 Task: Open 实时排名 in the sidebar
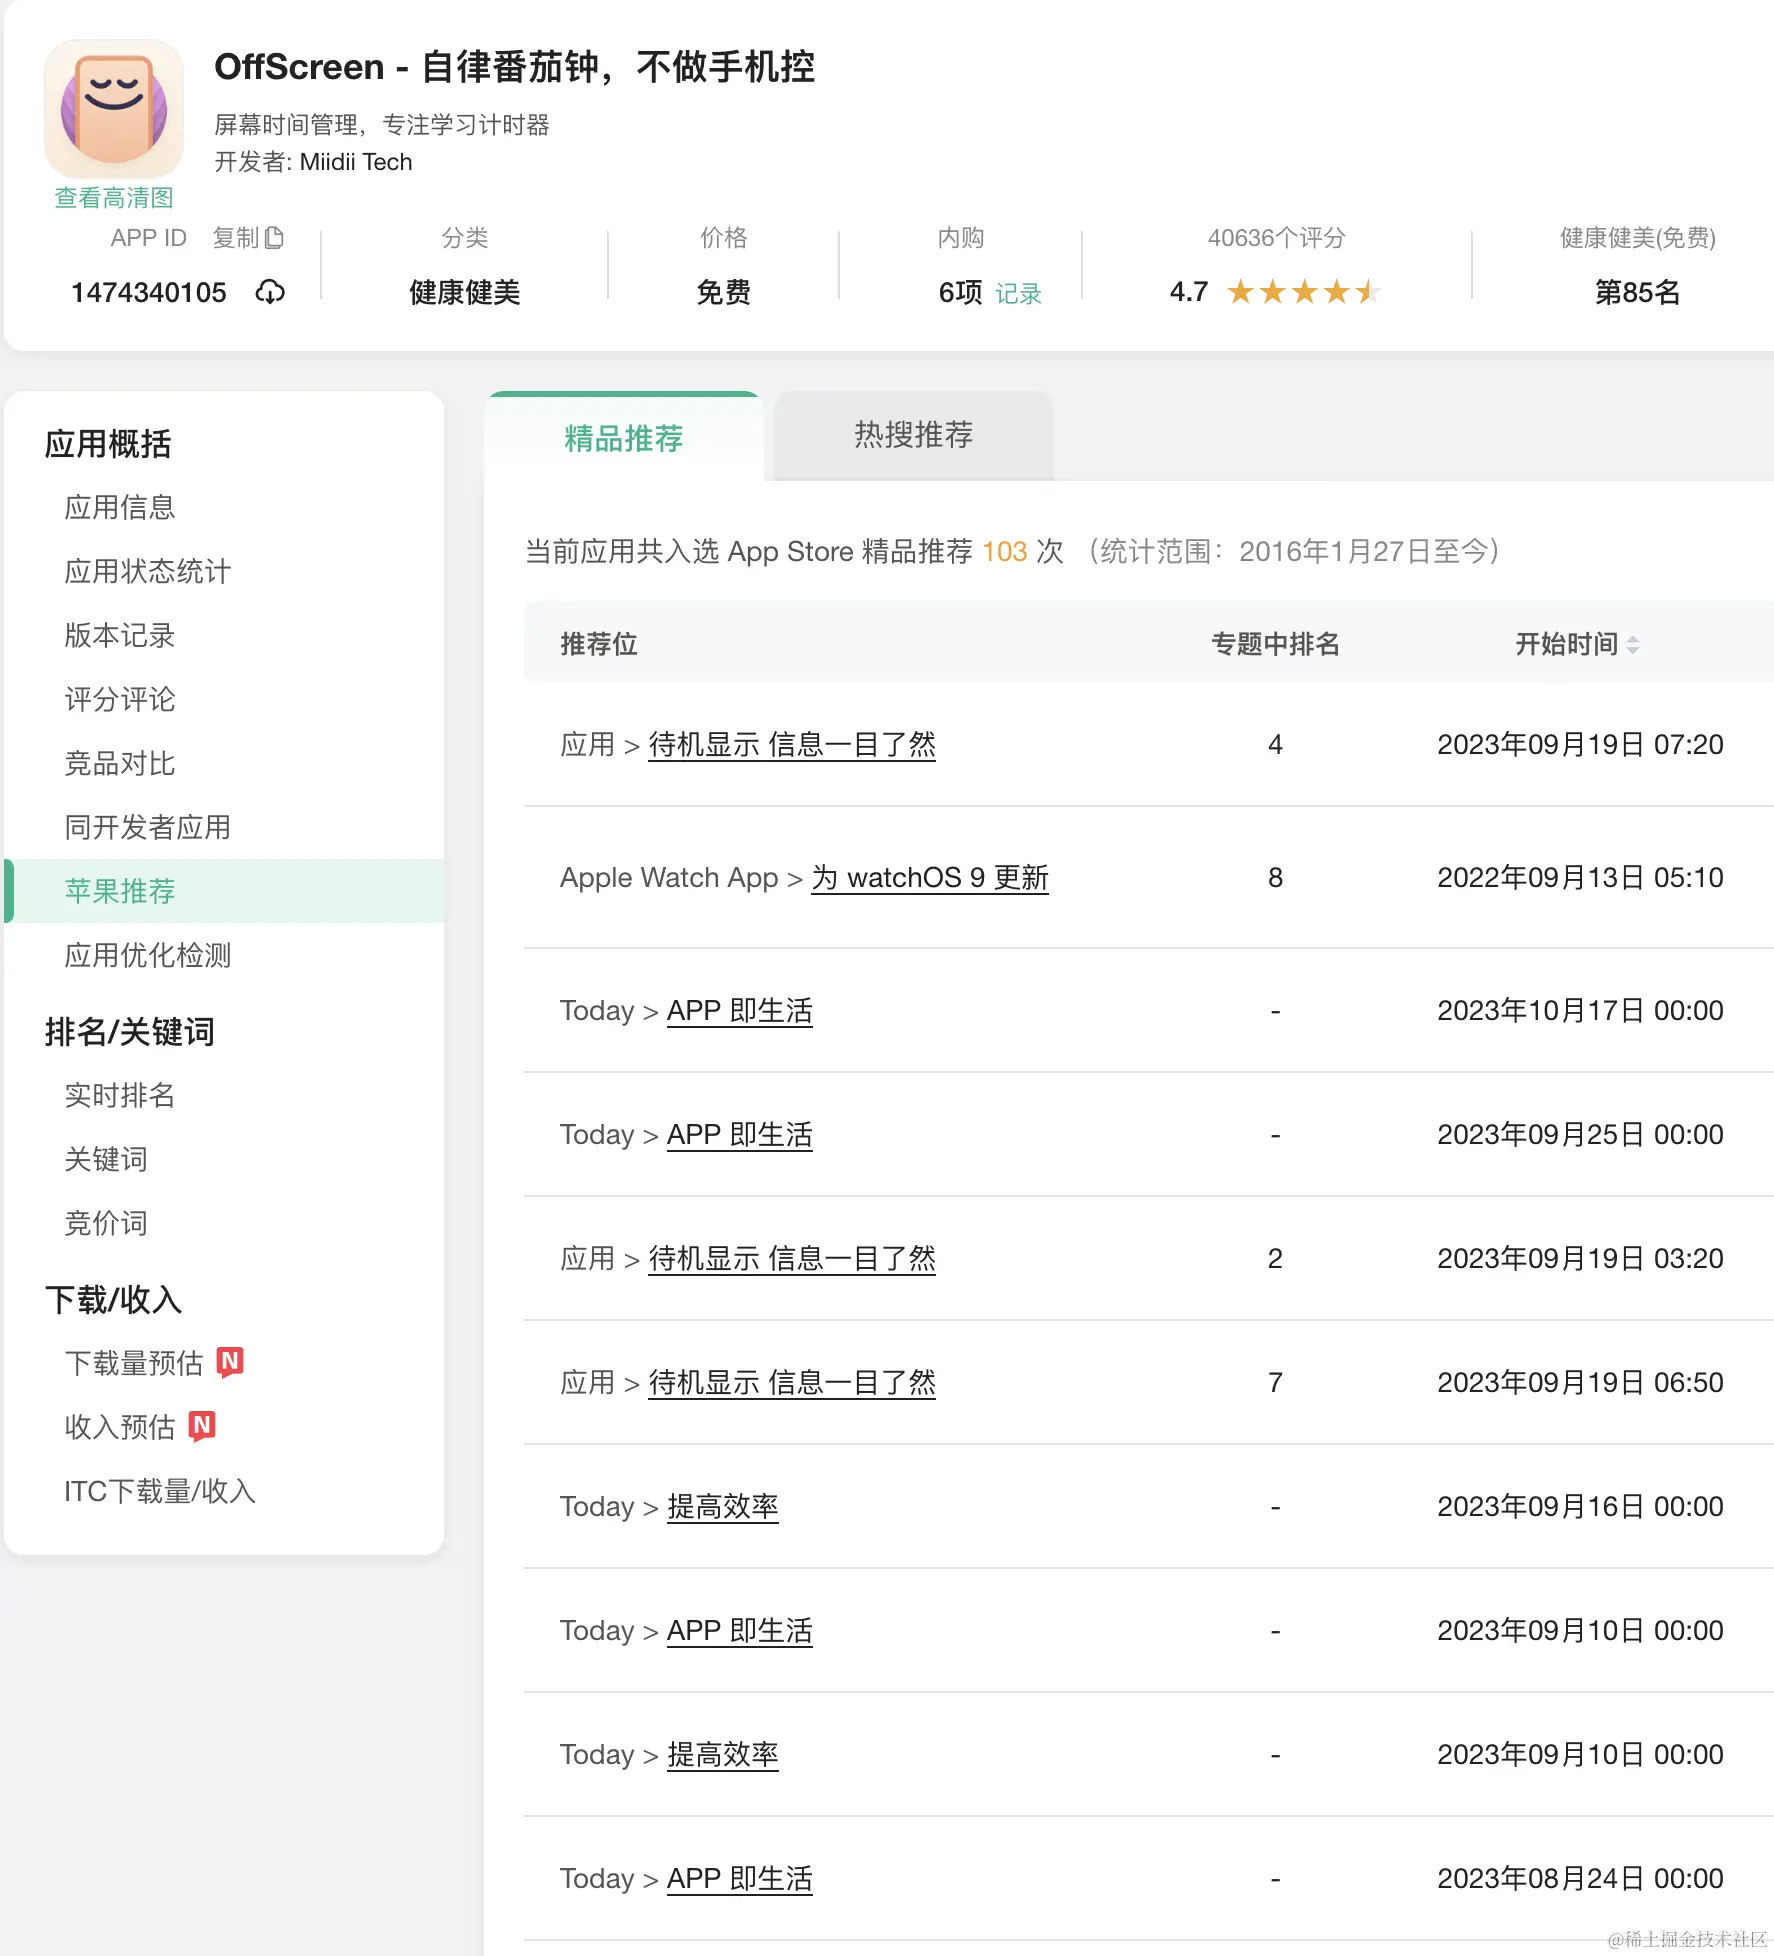(x=120, y=1095)
